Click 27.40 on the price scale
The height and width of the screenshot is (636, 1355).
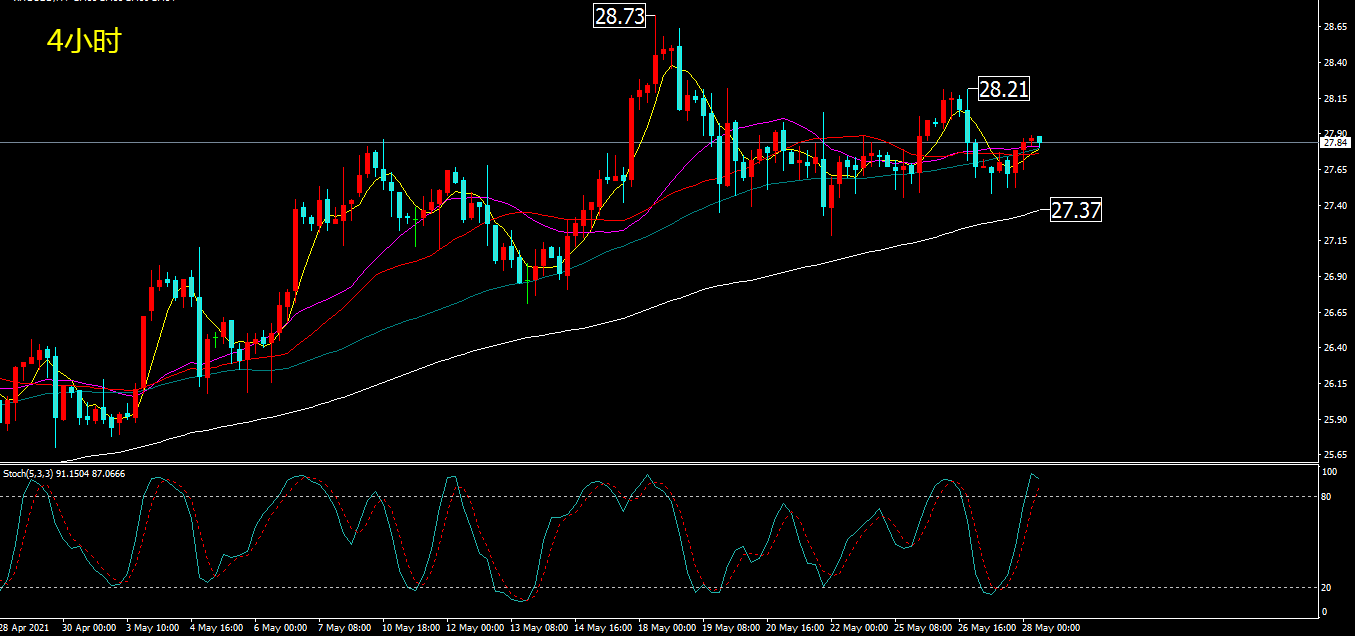1333,205
